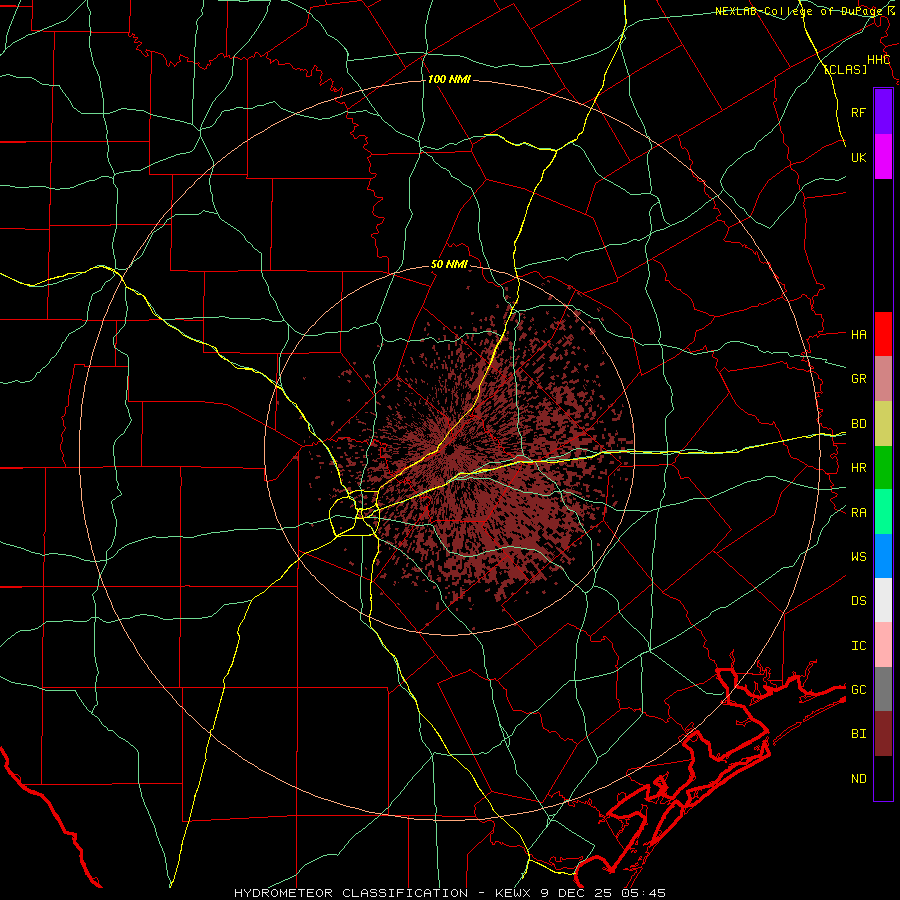Screen dimensions: 900x900
Task: Click the [CLAS] units label
Action: [x=845, y=69]
